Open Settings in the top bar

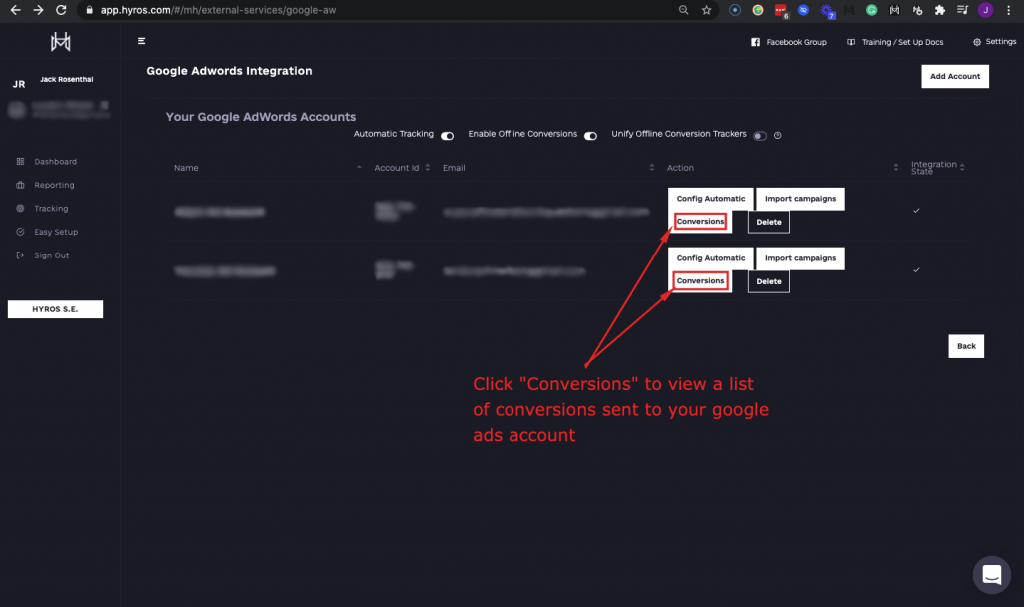[995, 42]
